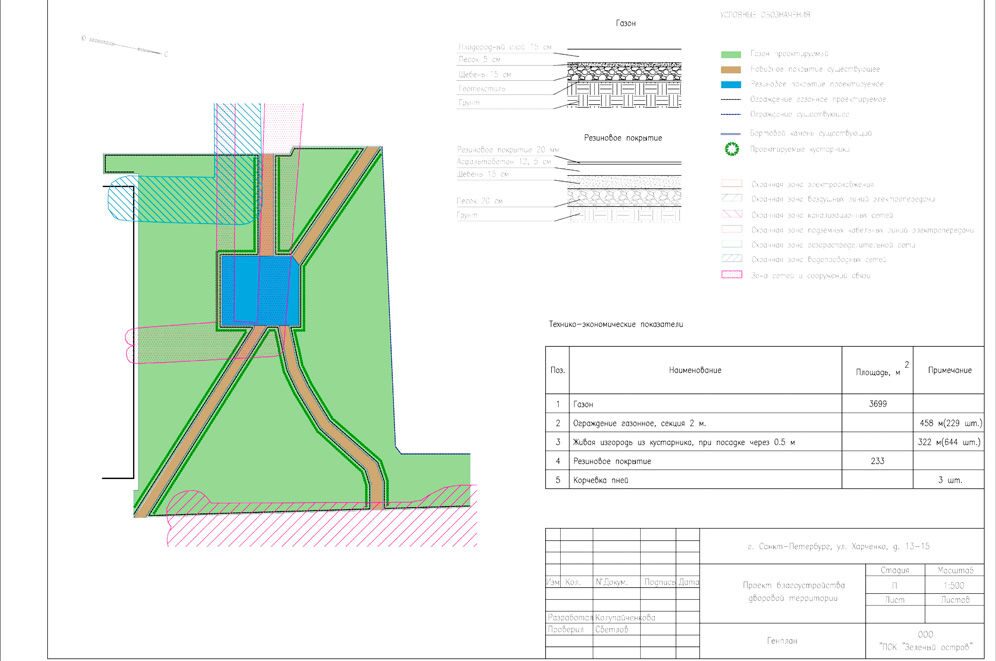Click the blue hatched water supply legend box

coord(730,259)
